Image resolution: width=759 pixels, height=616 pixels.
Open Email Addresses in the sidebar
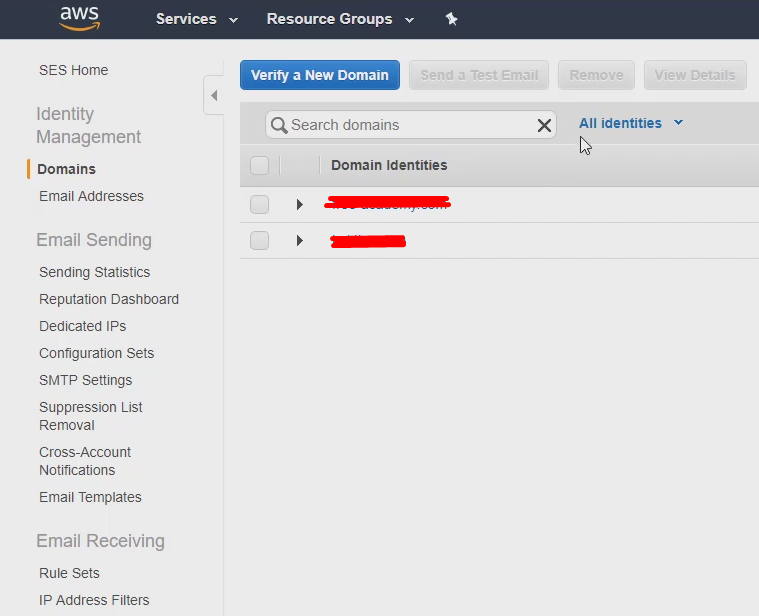click(91, 196)
